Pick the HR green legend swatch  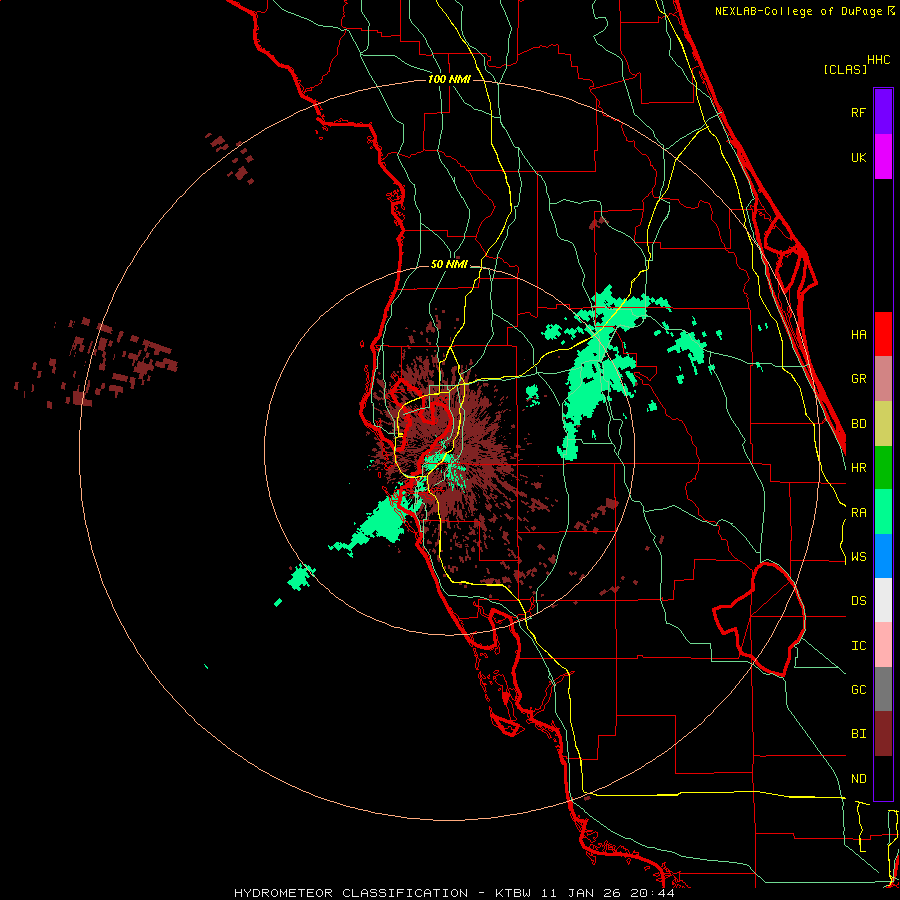[883, 467]
